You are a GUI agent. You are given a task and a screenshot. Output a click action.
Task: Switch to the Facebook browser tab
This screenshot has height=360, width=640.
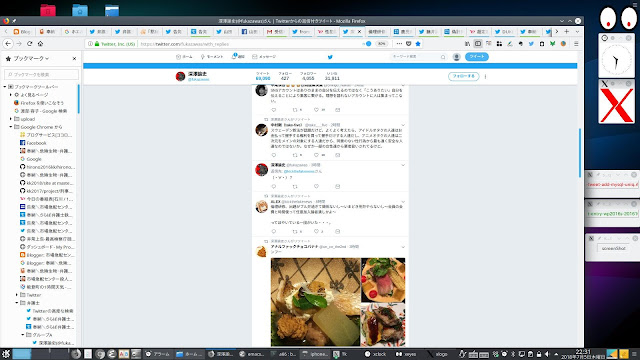pos(250,31)
